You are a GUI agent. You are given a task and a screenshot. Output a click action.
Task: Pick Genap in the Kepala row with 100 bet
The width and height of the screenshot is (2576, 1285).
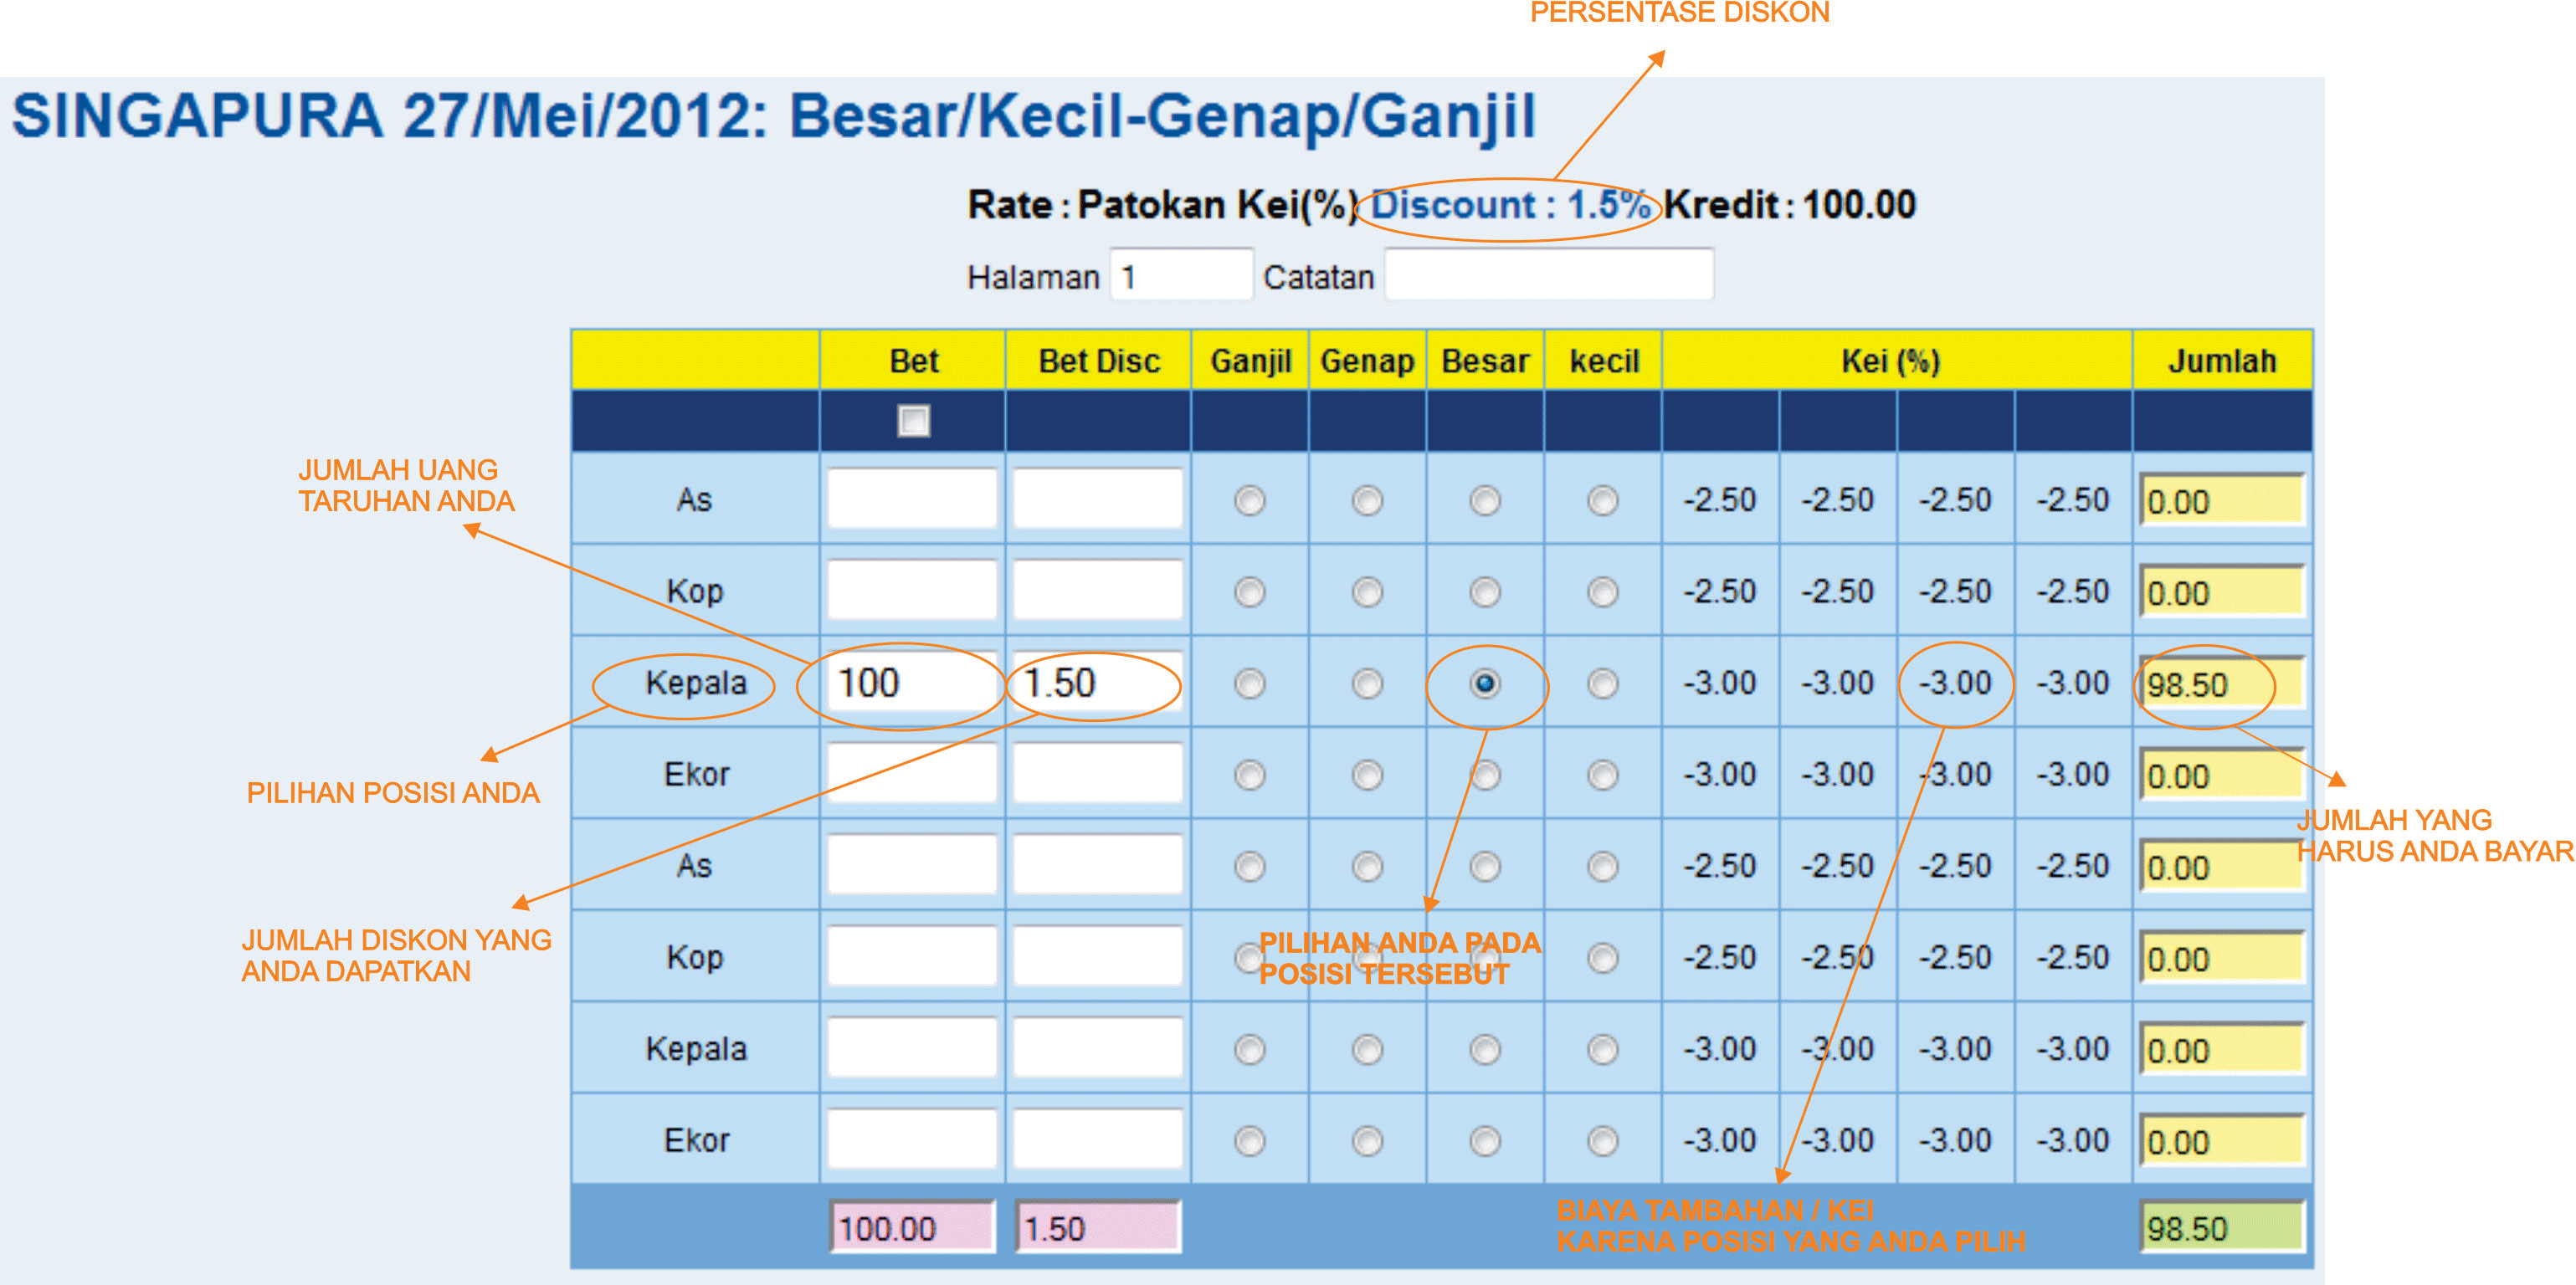point(1367,683)
